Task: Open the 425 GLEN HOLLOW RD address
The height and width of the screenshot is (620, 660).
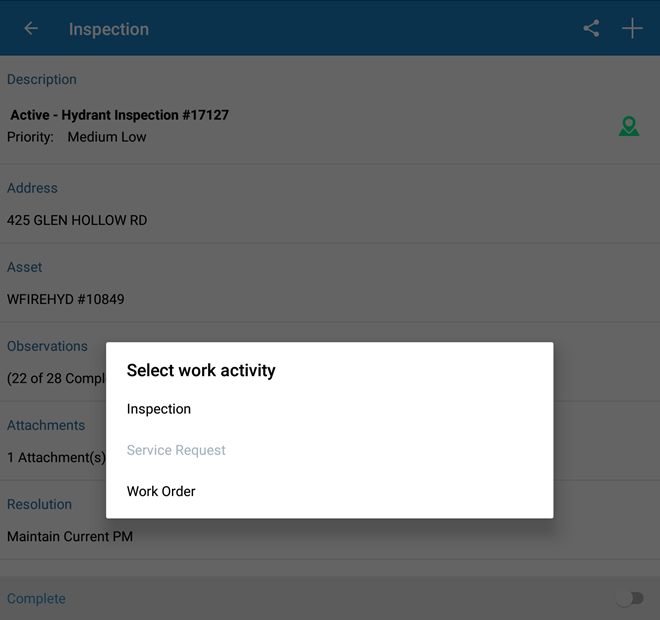Action: click(77, 220)
